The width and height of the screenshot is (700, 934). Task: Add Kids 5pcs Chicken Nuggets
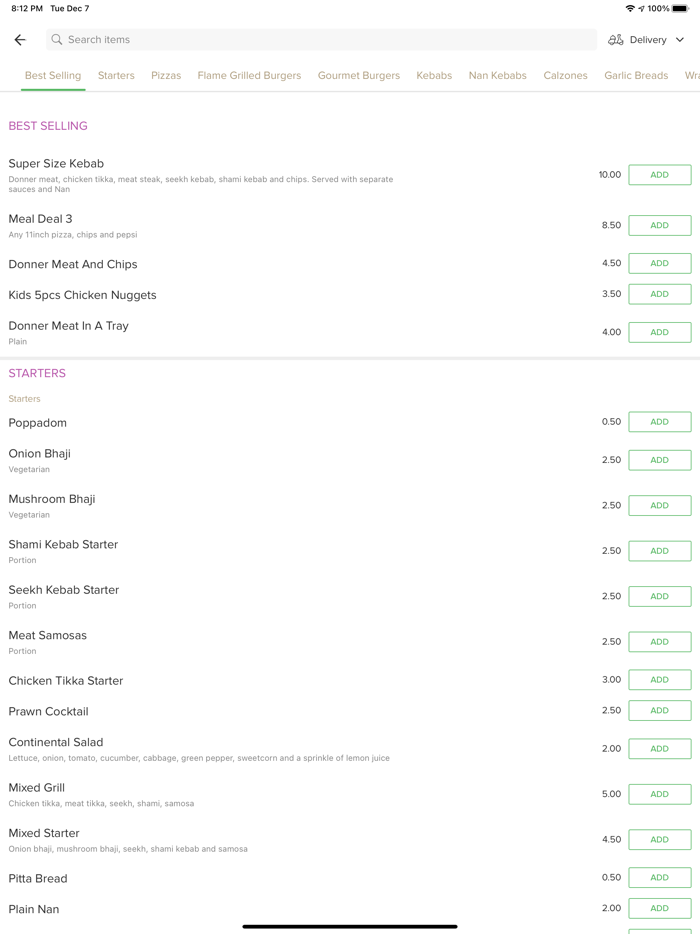[659, 294]
